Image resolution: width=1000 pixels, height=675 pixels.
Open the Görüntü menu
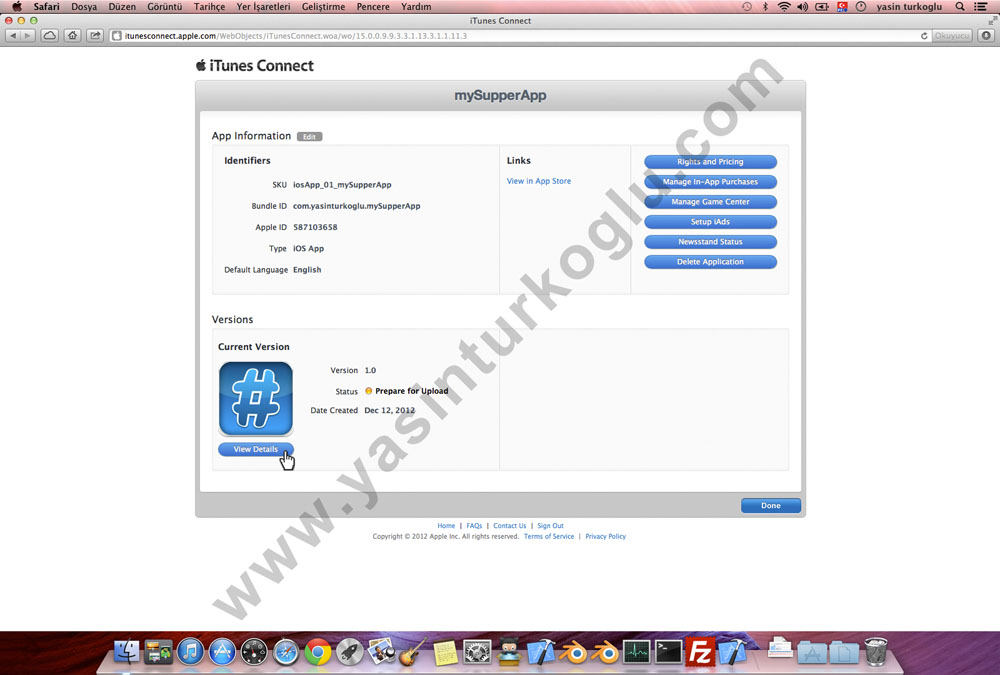click(x=165, y=6)
